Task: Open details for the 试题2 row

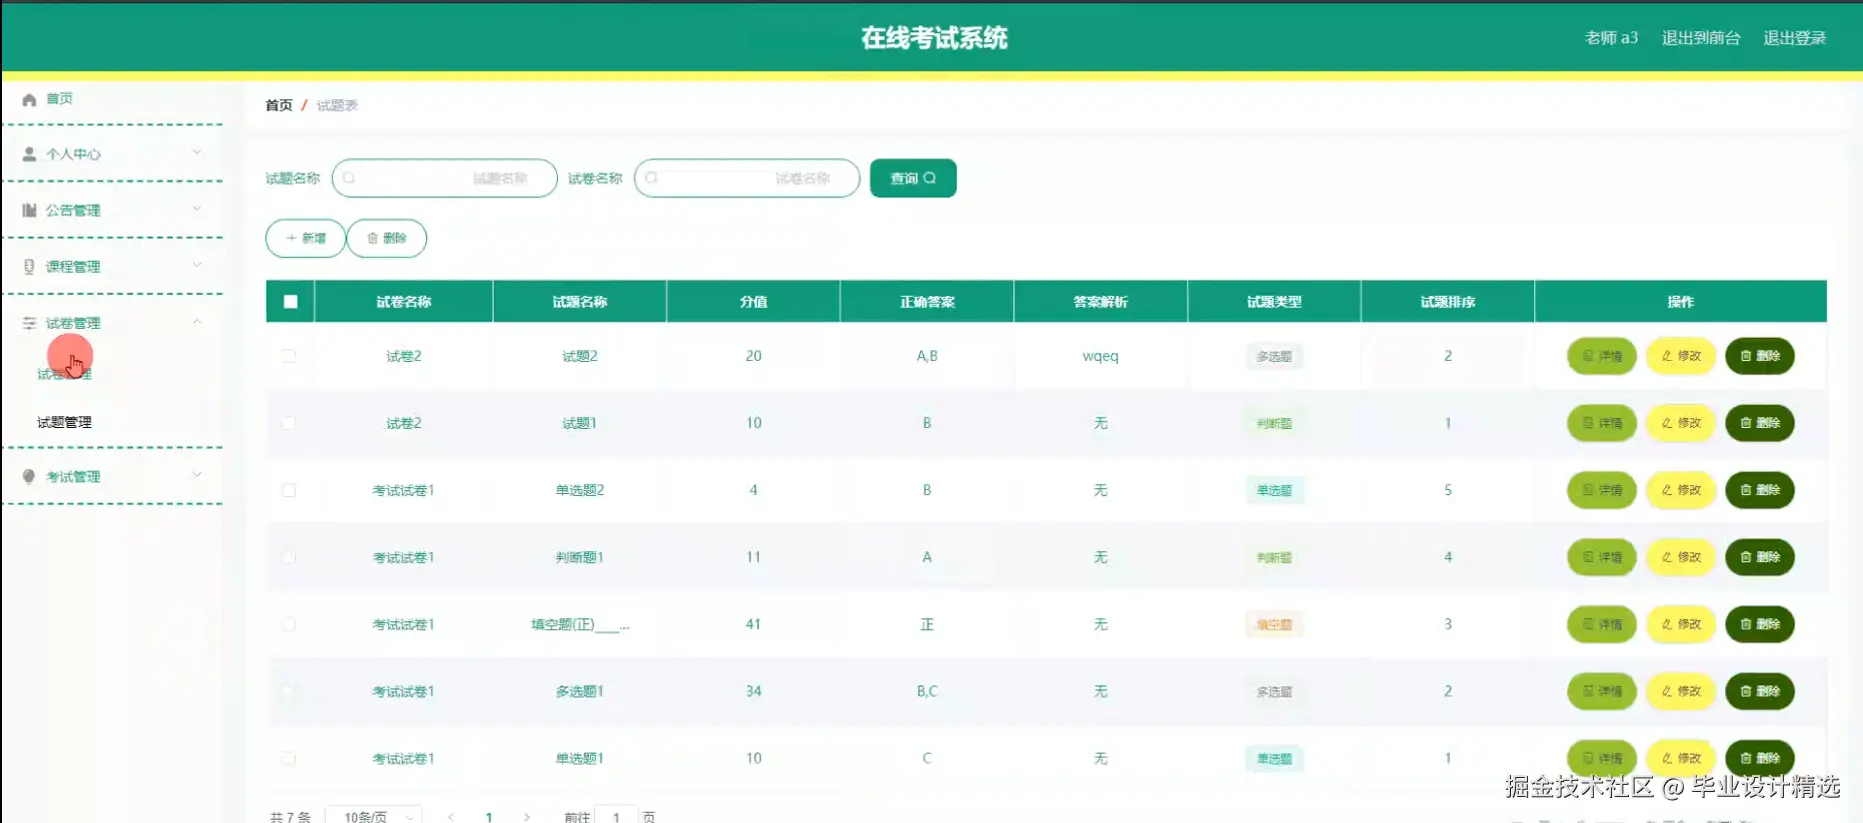Action: click(x=1602, y=356)
